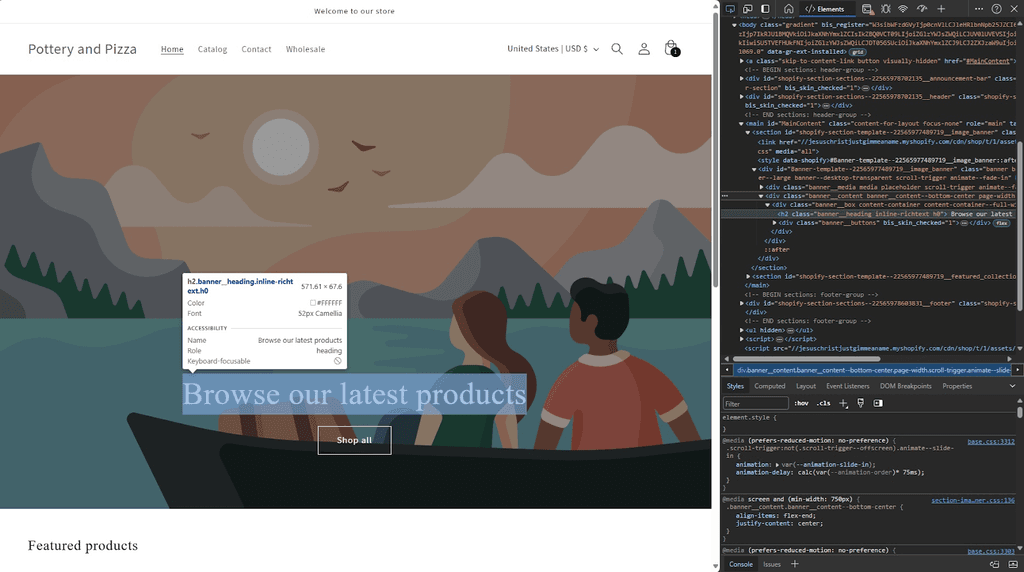The height and width of the screenshot is (572, 1024).
Task: Expand the announcement-bar div node
Action: (742, 79)
